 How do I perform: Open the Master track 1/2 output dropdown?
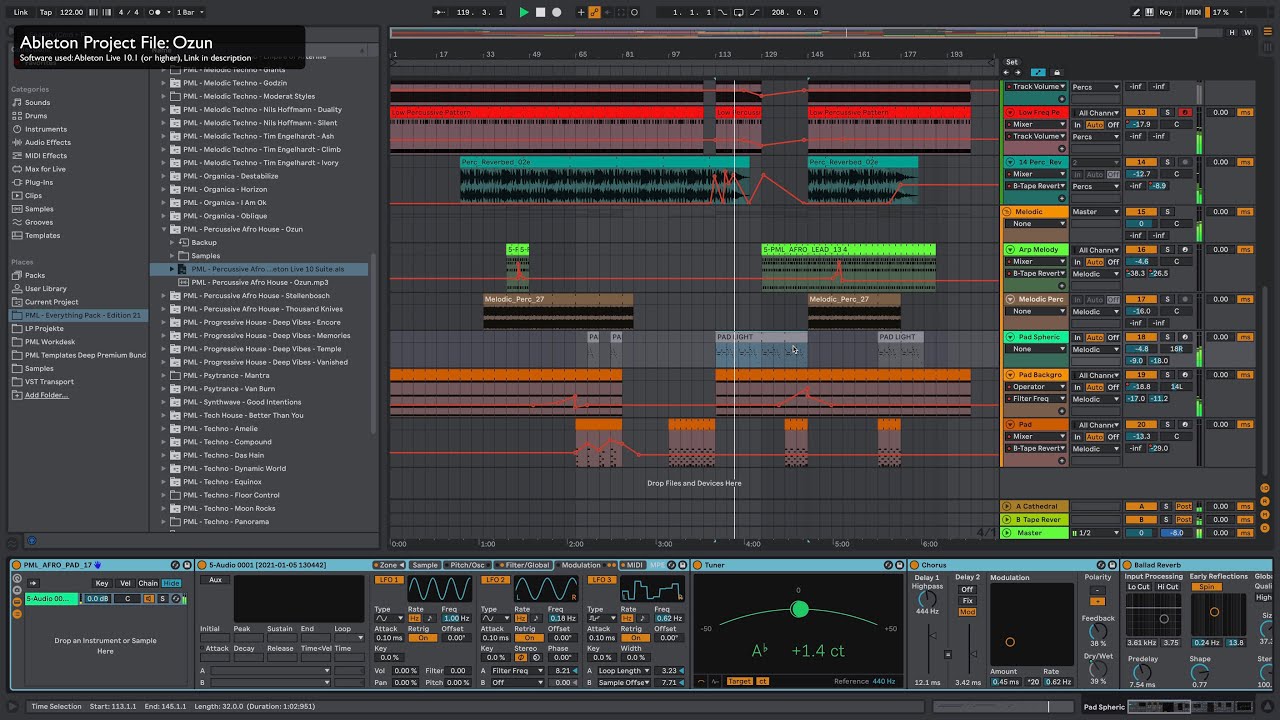[1096, 533]
